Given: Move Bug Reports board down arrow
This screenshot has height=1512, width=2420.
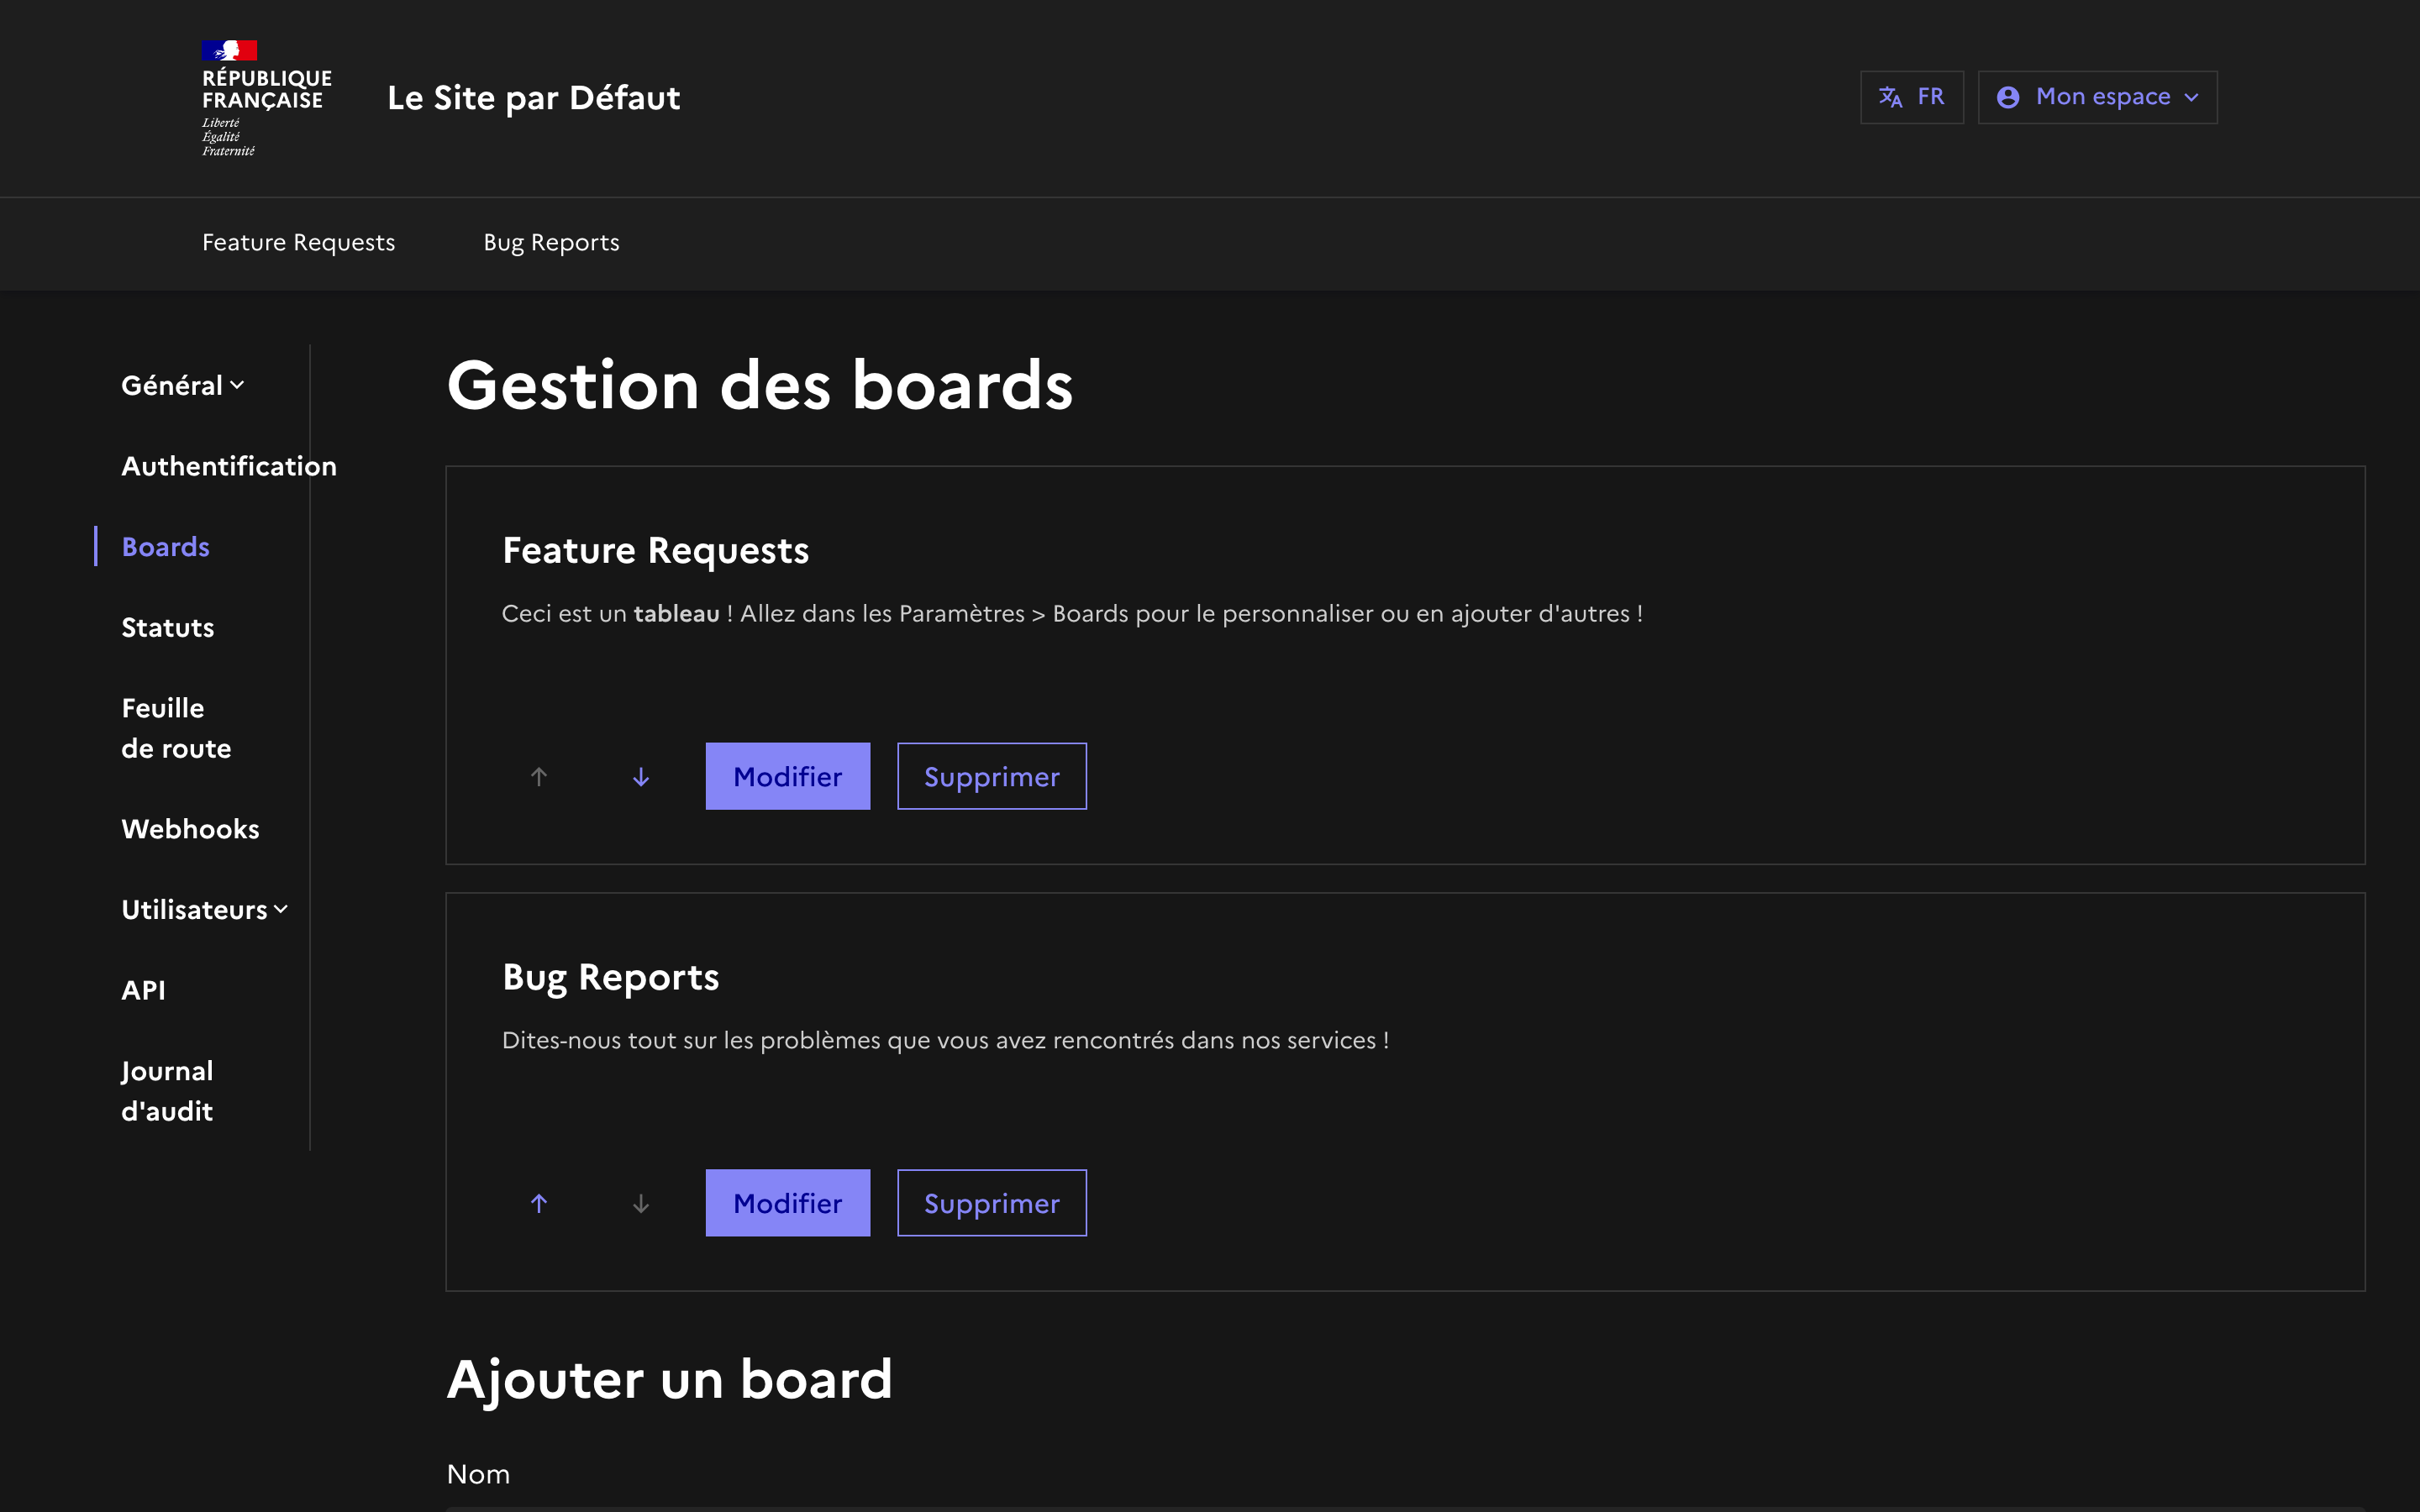Looking at the screenshot, I should coord(641,1203).
